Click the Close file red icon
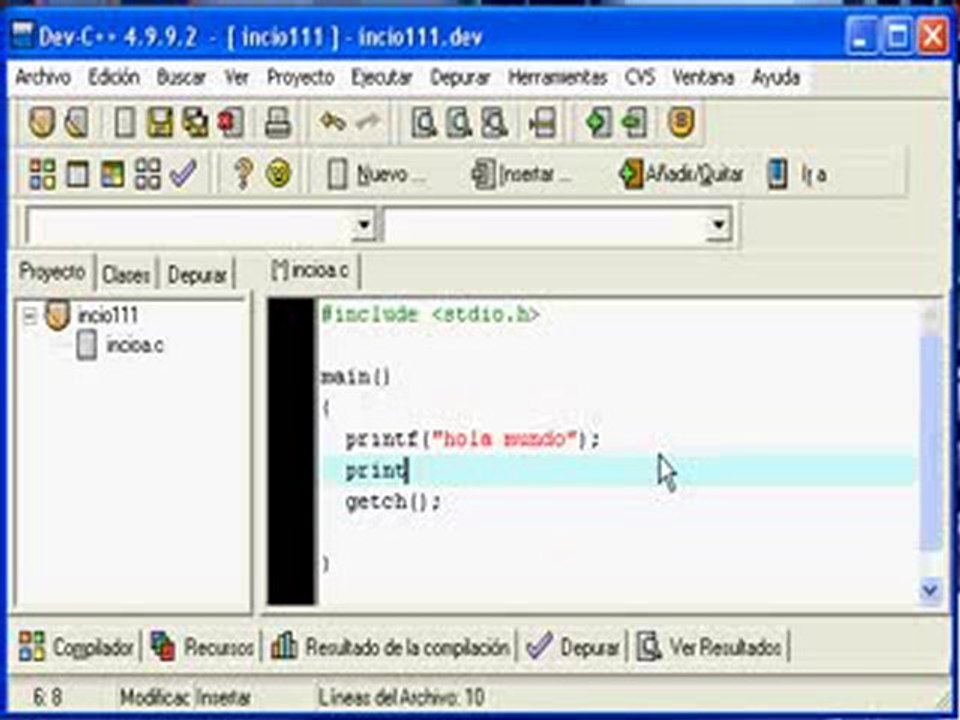960x720 pixels. coord(231,122)
